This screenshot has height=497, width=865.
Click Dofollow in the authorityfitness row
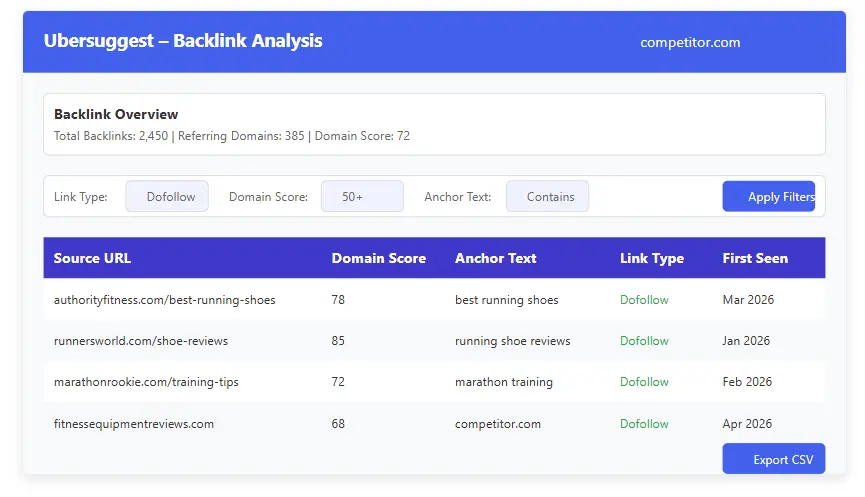[x=644, y=300]
